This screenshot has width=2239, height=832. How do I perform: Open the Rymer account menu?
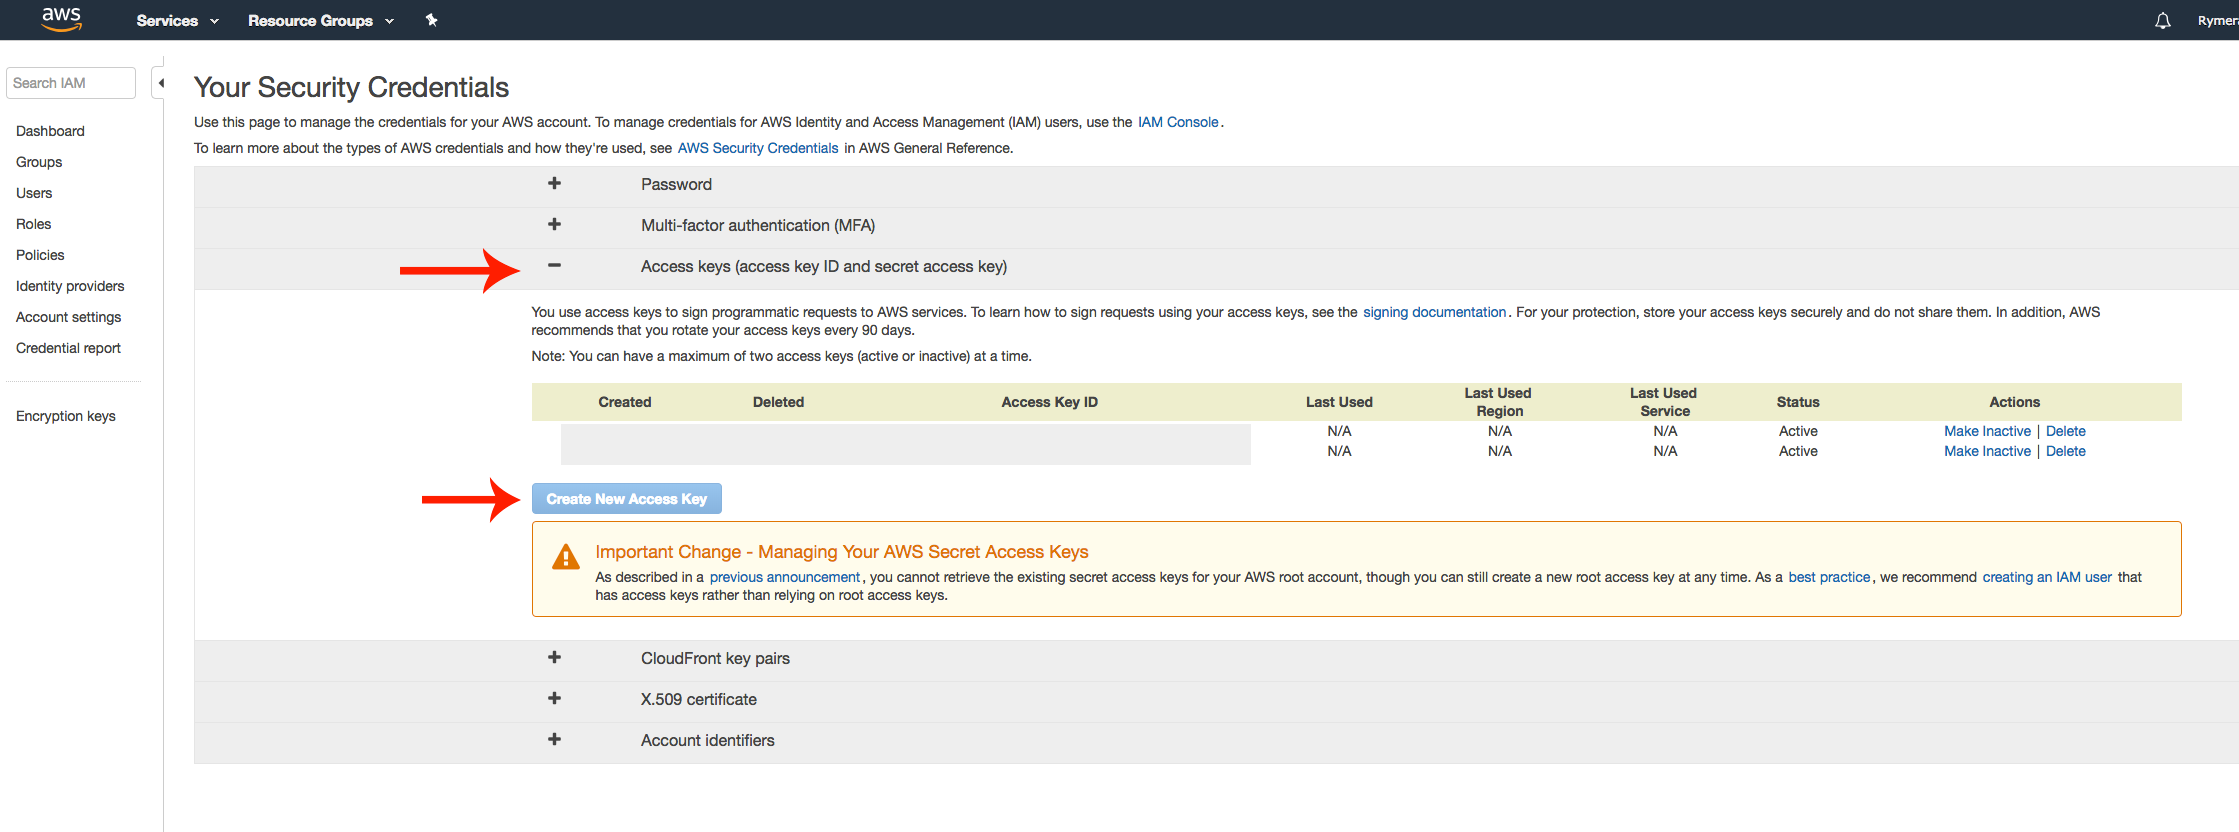pos(2217,20)
